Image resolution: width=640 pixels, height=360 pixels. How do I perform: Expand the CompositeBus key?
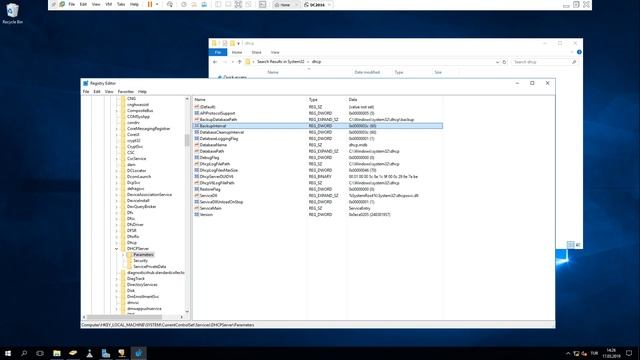[116, 111]
